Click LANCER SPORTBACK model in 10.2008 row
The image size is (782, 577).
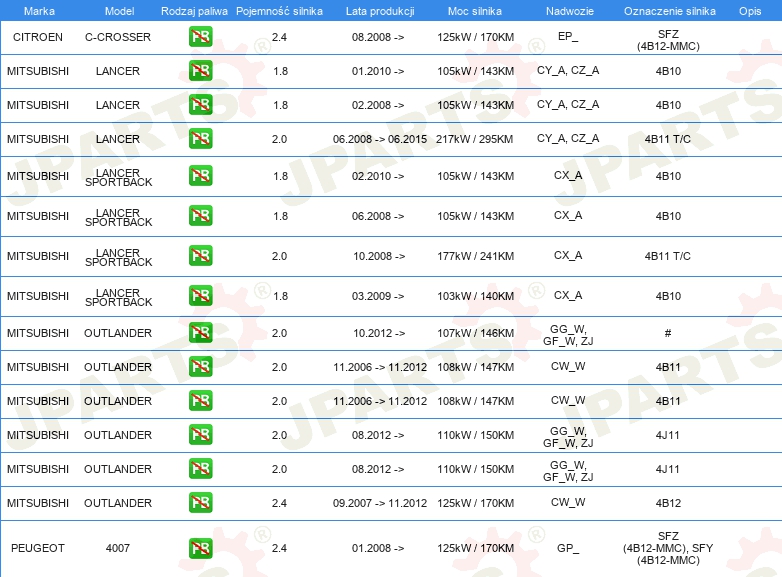pos(118,257)
